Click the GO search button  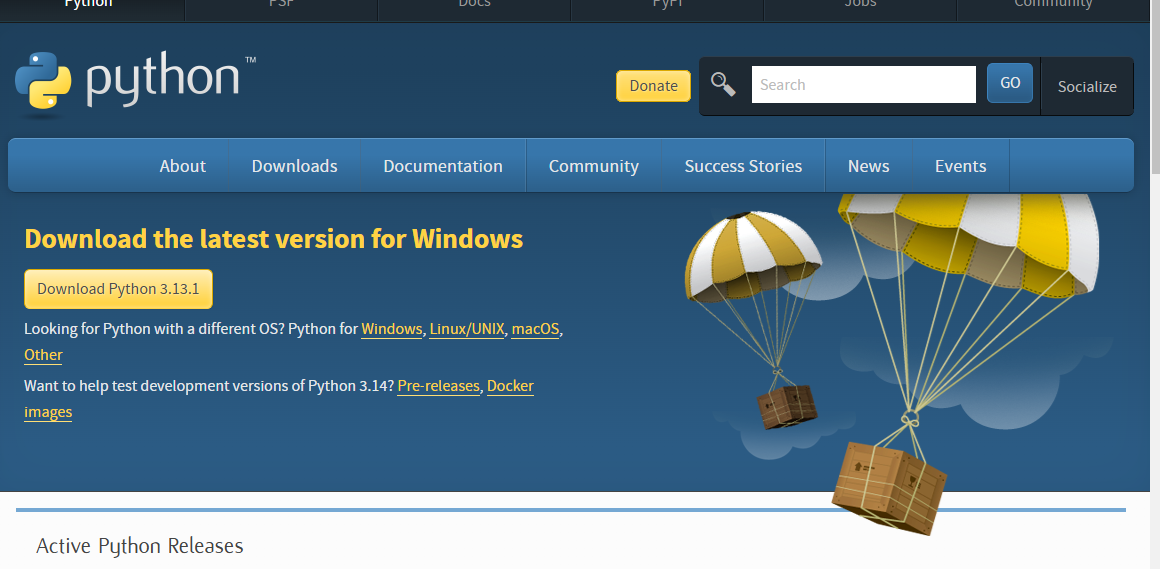click(1010, 83)
